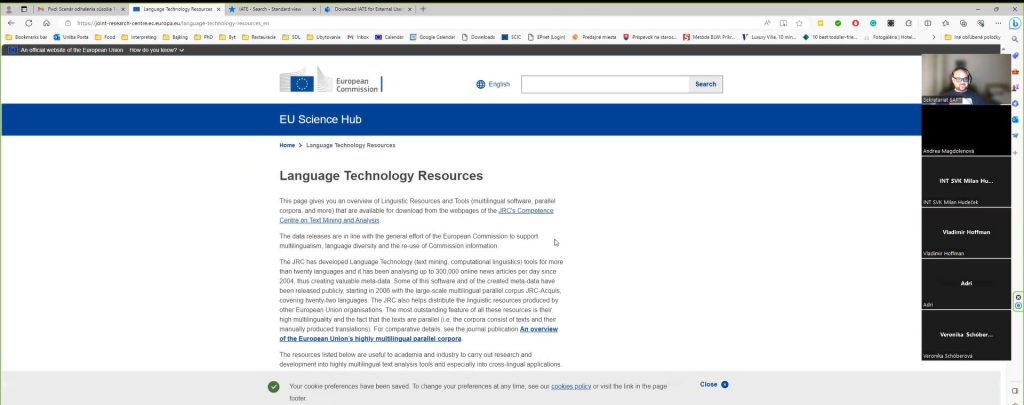1024x405 pixels.
Task: Go back with the browser back arrow
Action: tap(11, 23)
